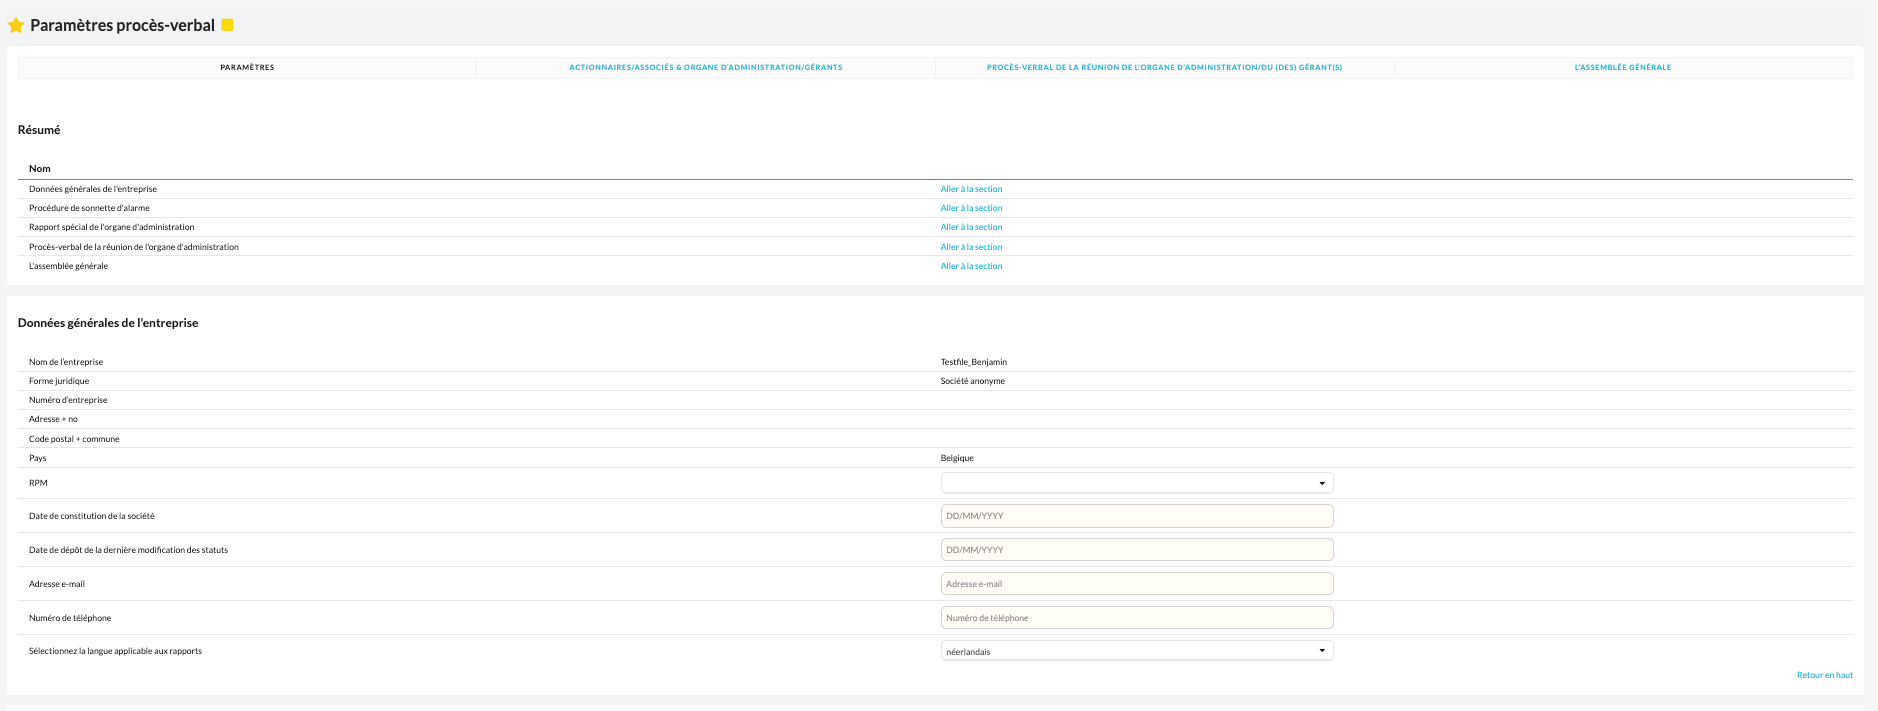This screenshot has height=711, width=1878.
Task: Open the Actionnaires/Associés & Organe d'administration tab
Action: click(x=706, y=67)
